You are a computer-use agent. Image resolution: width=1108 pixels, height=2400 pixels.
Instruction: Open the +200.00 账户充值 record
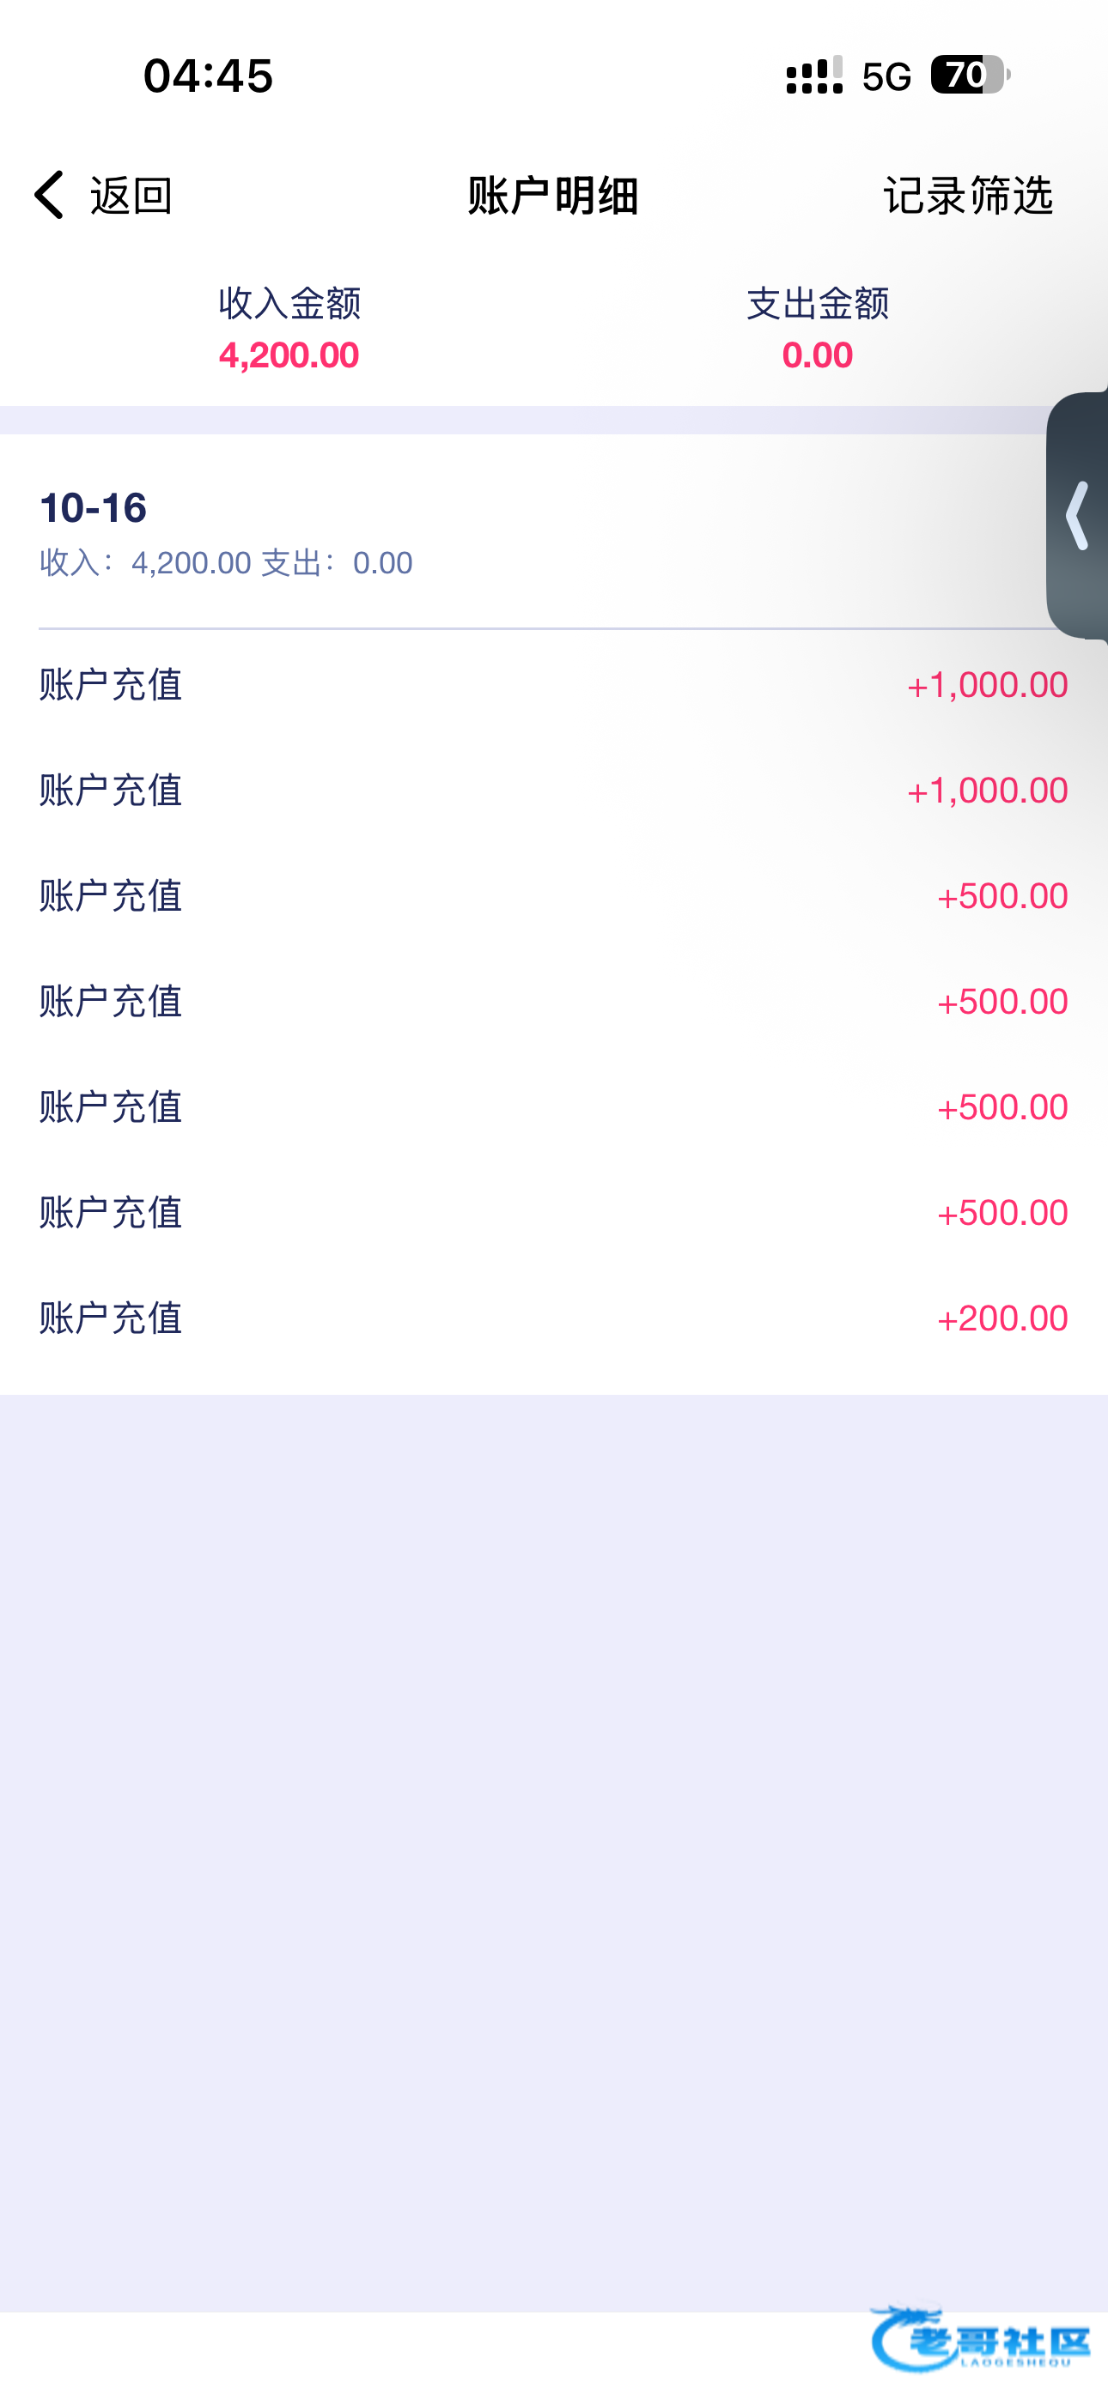553,1319
